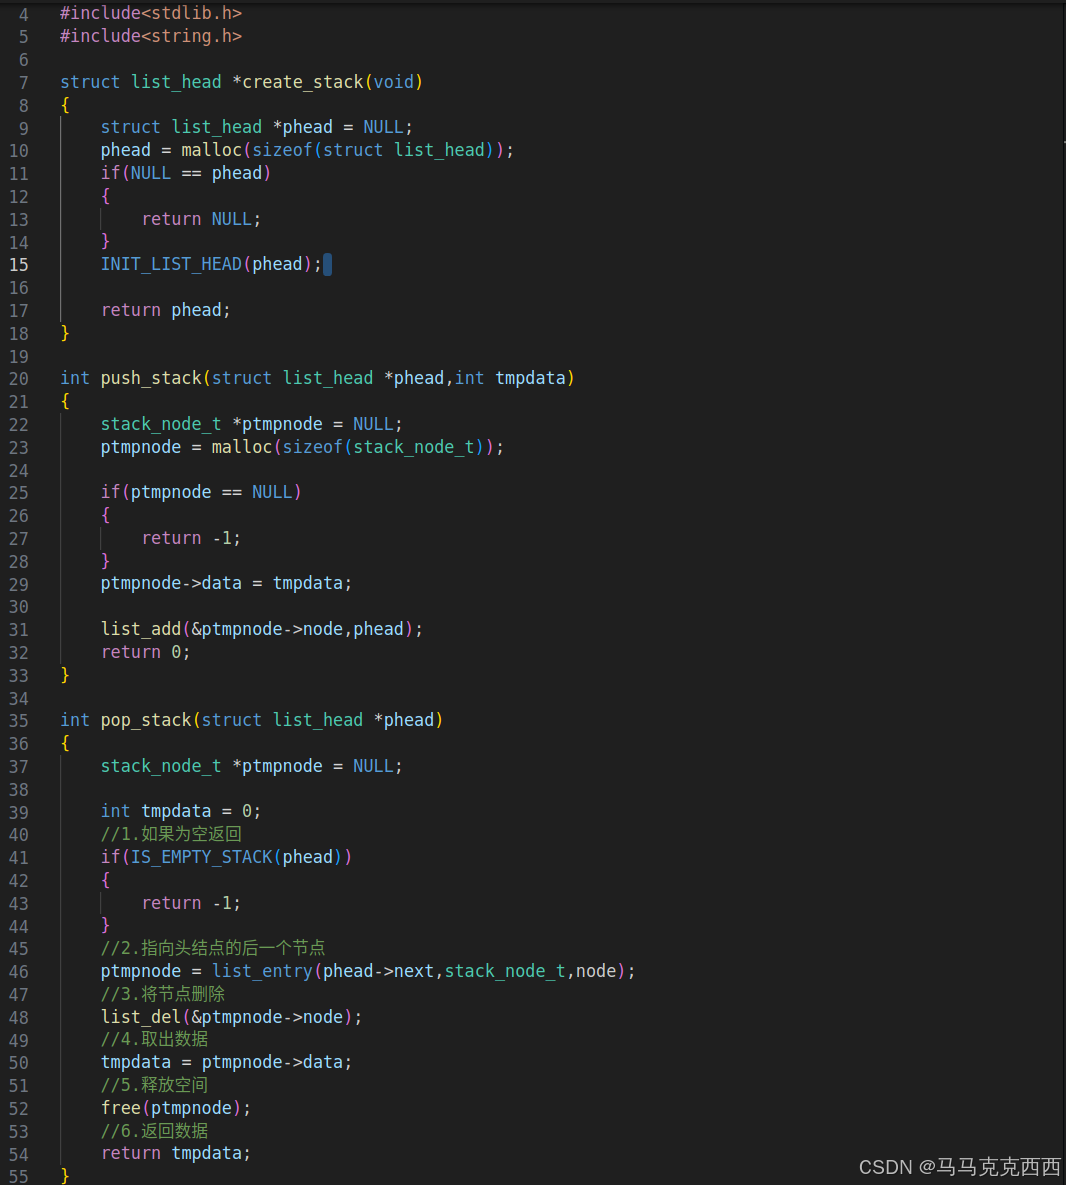This screenshot has height=1185, width=1066.
Task: Click 'return phead;' on line 17
Action: 166,310
